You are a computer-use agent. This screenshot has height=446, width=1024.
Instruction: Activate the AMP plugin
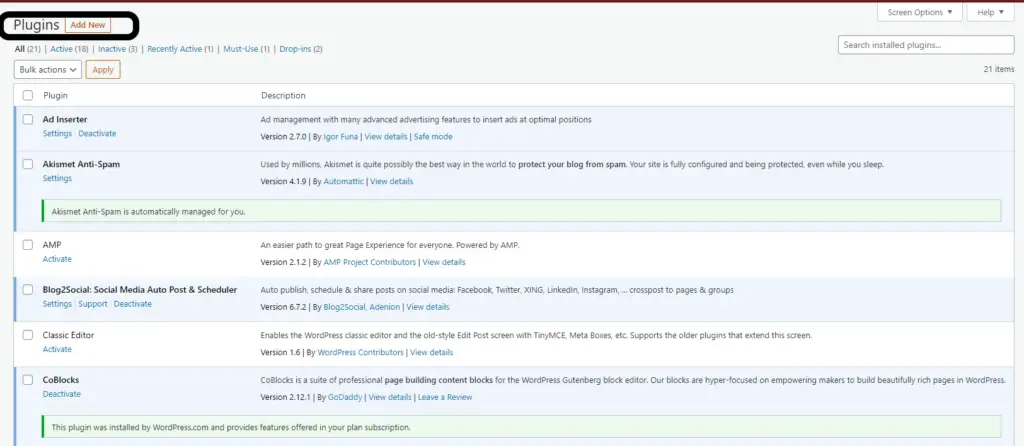coord(57,259)
